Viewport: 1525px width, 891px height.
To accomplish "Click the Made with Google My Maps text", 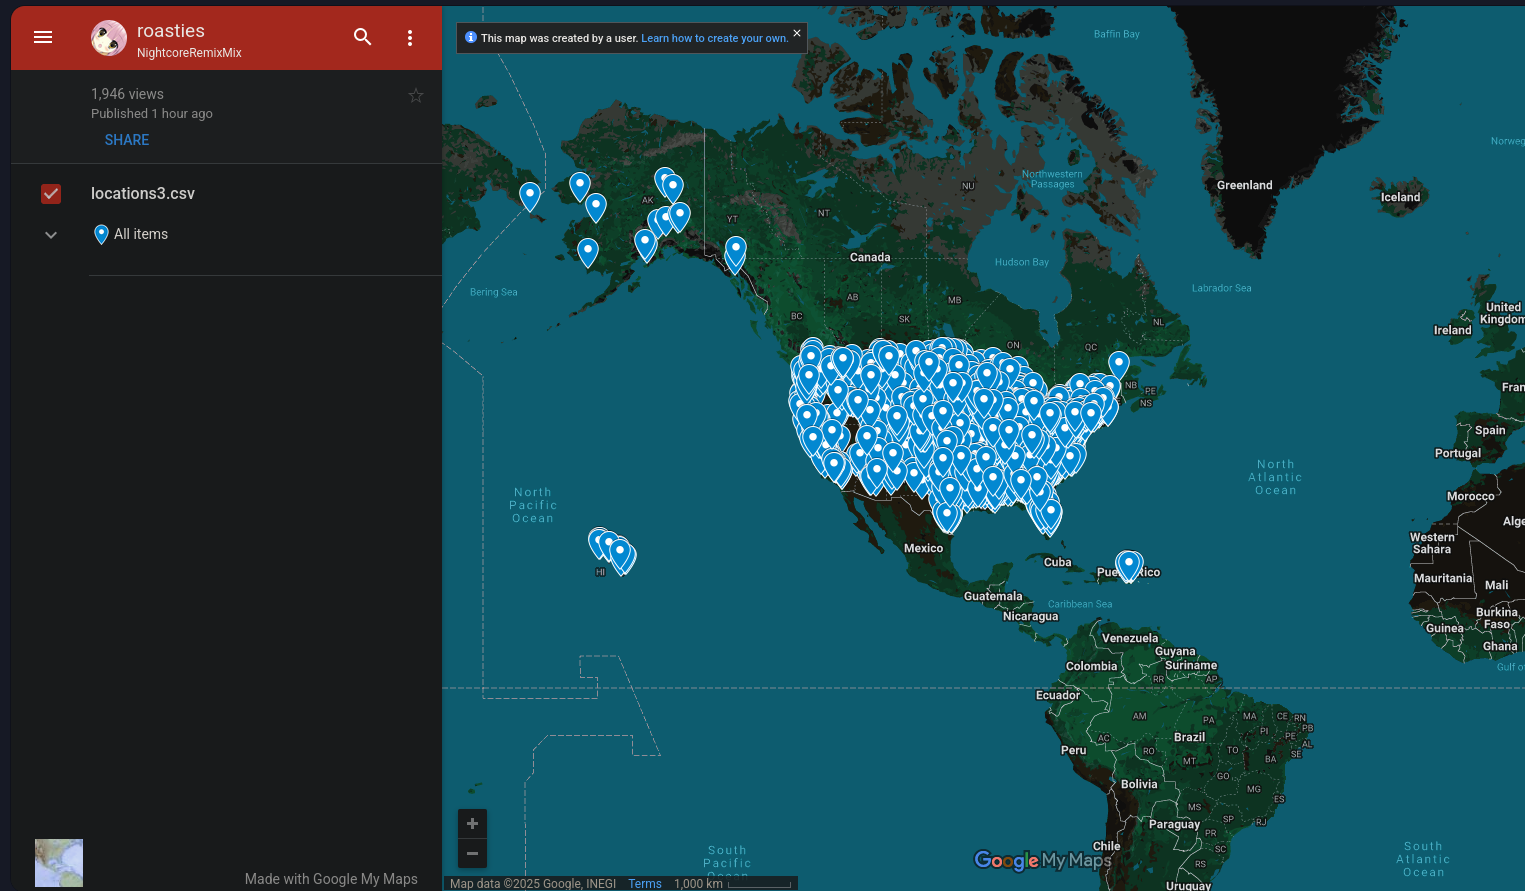I will [331, 879].
